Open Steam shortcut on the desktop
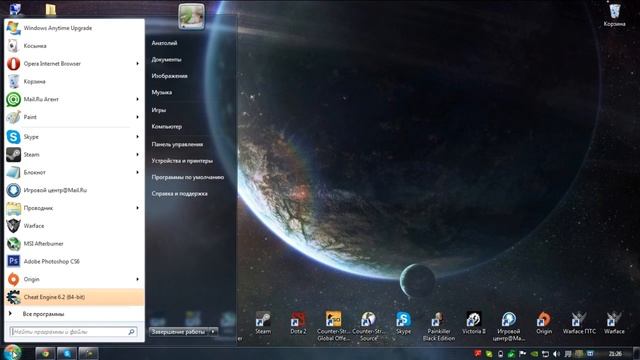The height and width of the screenshot is (360, 640). (263, 323)
